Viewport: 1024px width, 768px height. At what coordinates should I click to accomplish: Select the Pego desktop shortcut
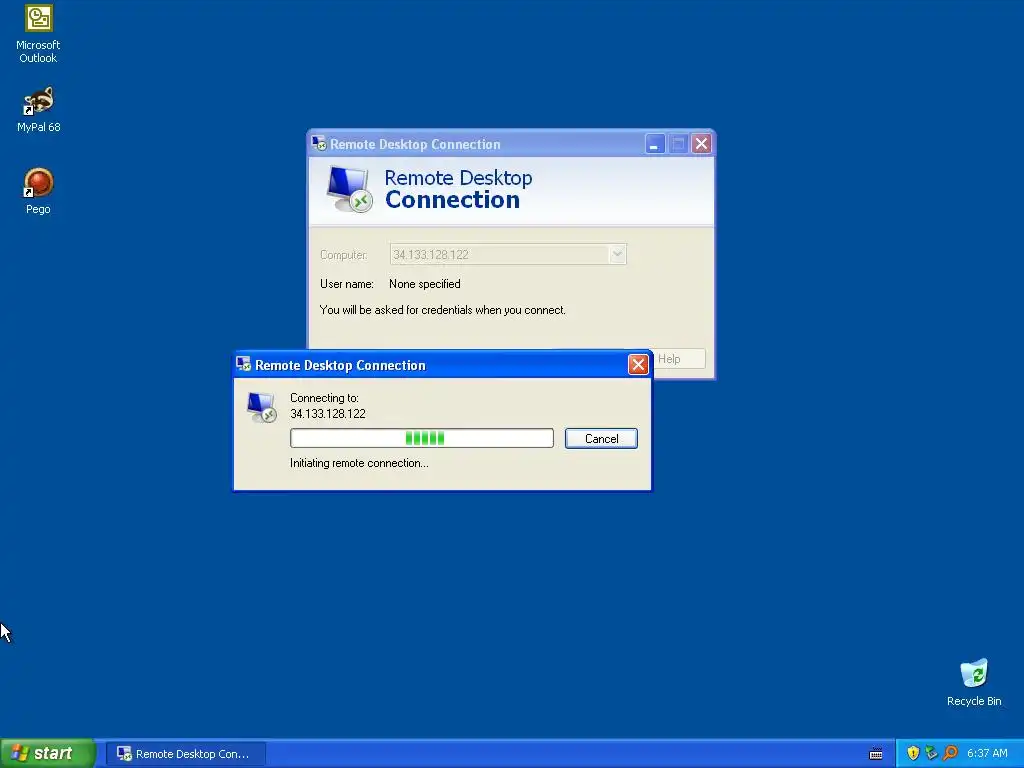coord(38,191)
